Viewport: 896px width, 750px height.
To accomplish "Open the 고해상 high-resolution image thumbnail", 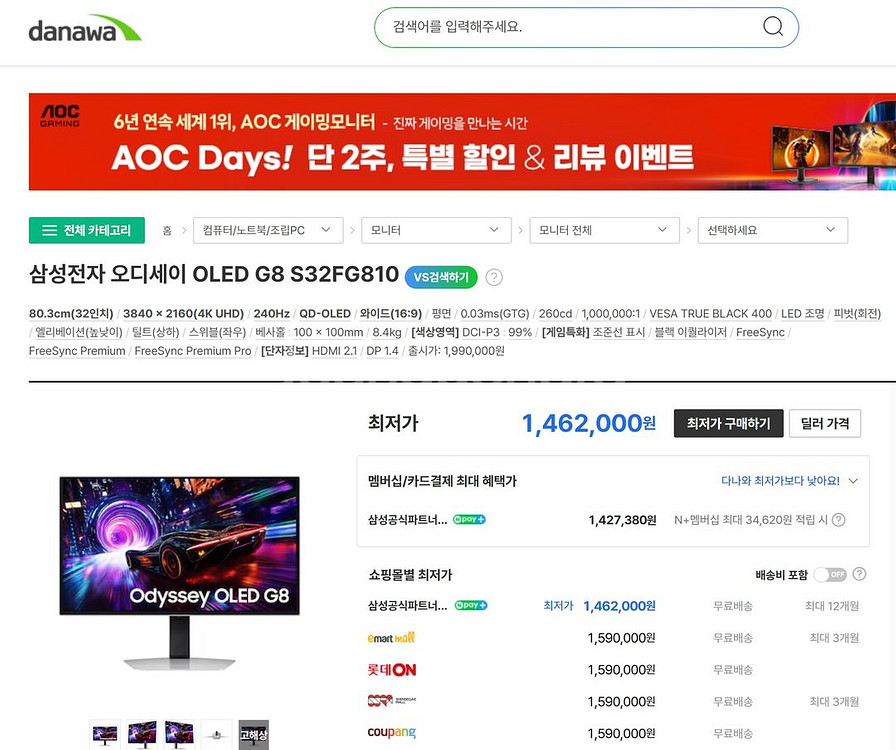I will coord(254,735).
